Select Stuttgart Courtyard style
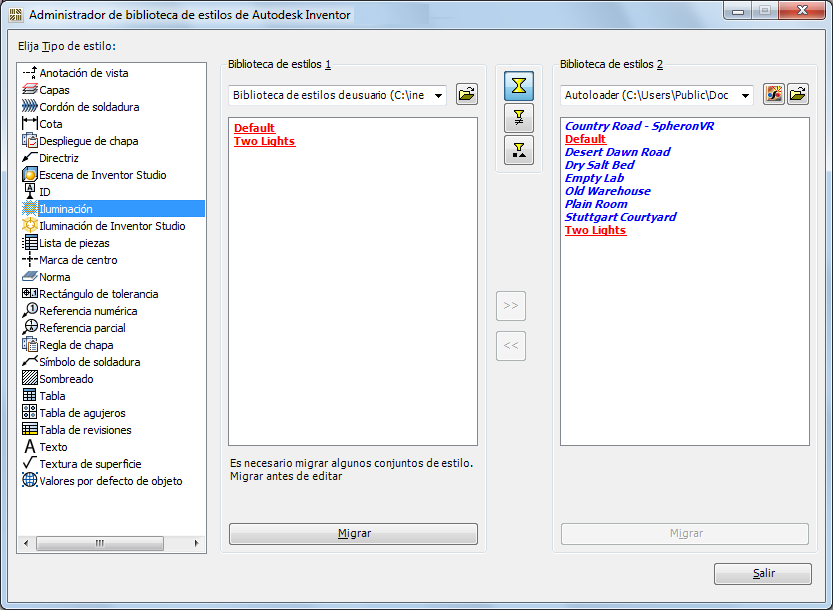 pyautogui.click(x=620, y=217)
